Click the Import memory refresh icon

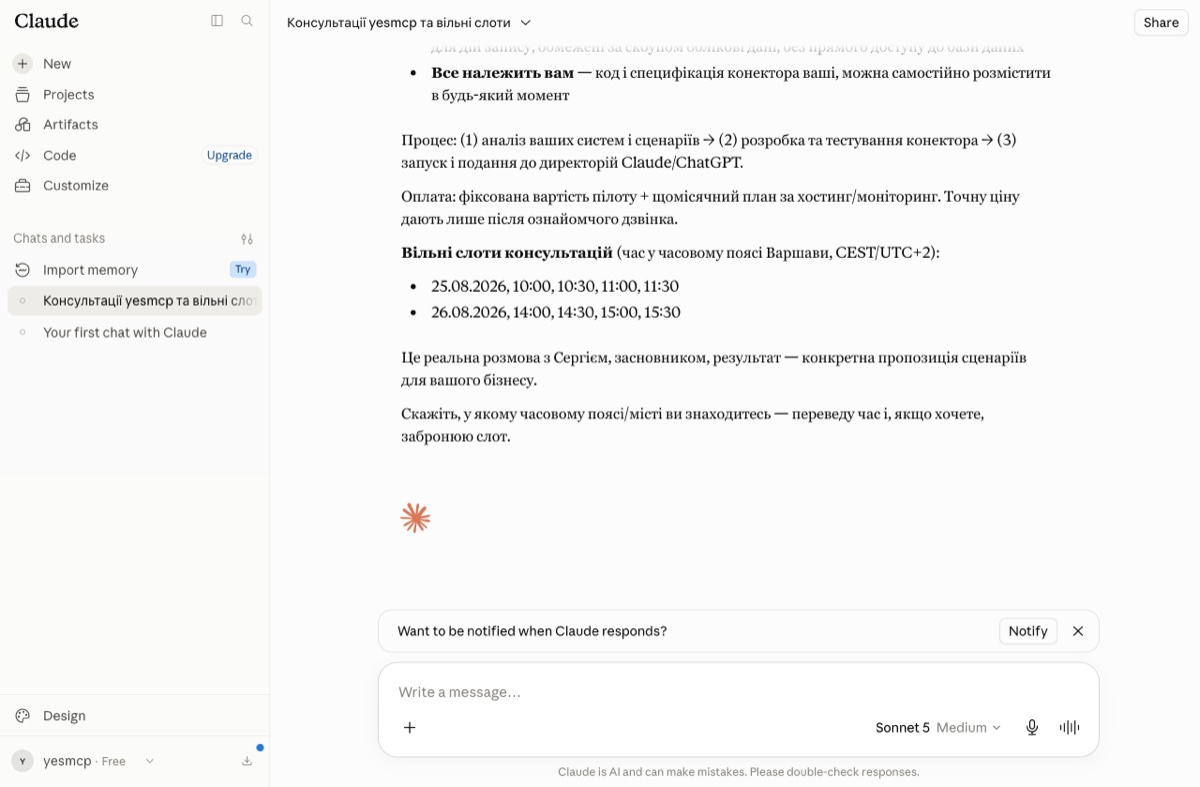click(x=22, y=269)
